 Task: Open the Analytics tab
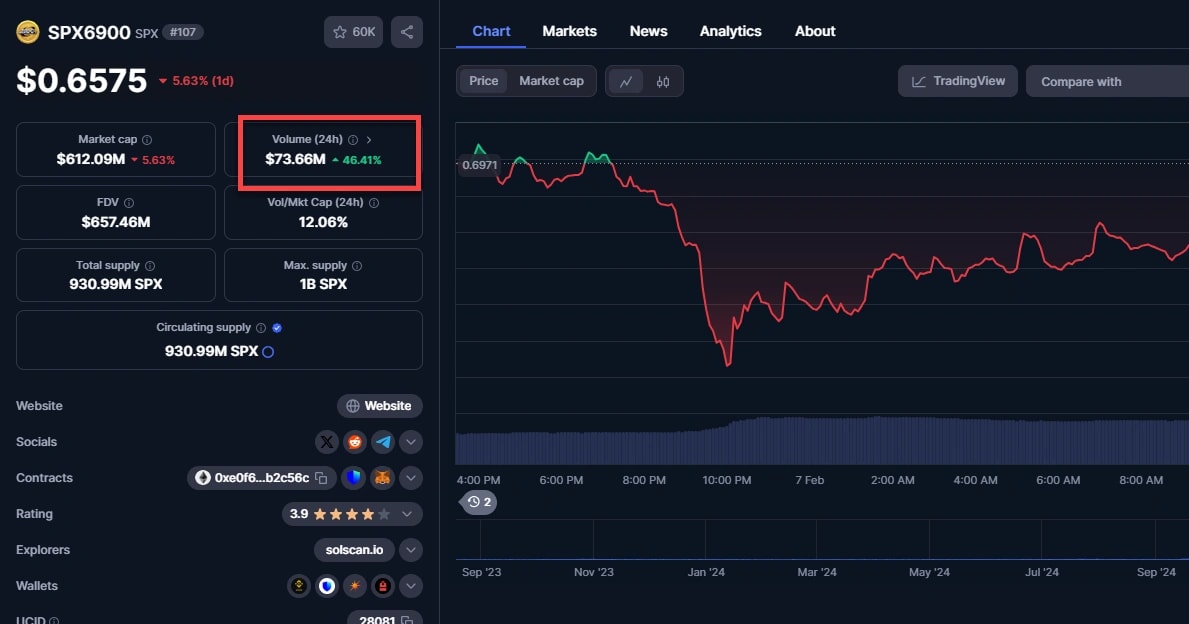[730, 31]
